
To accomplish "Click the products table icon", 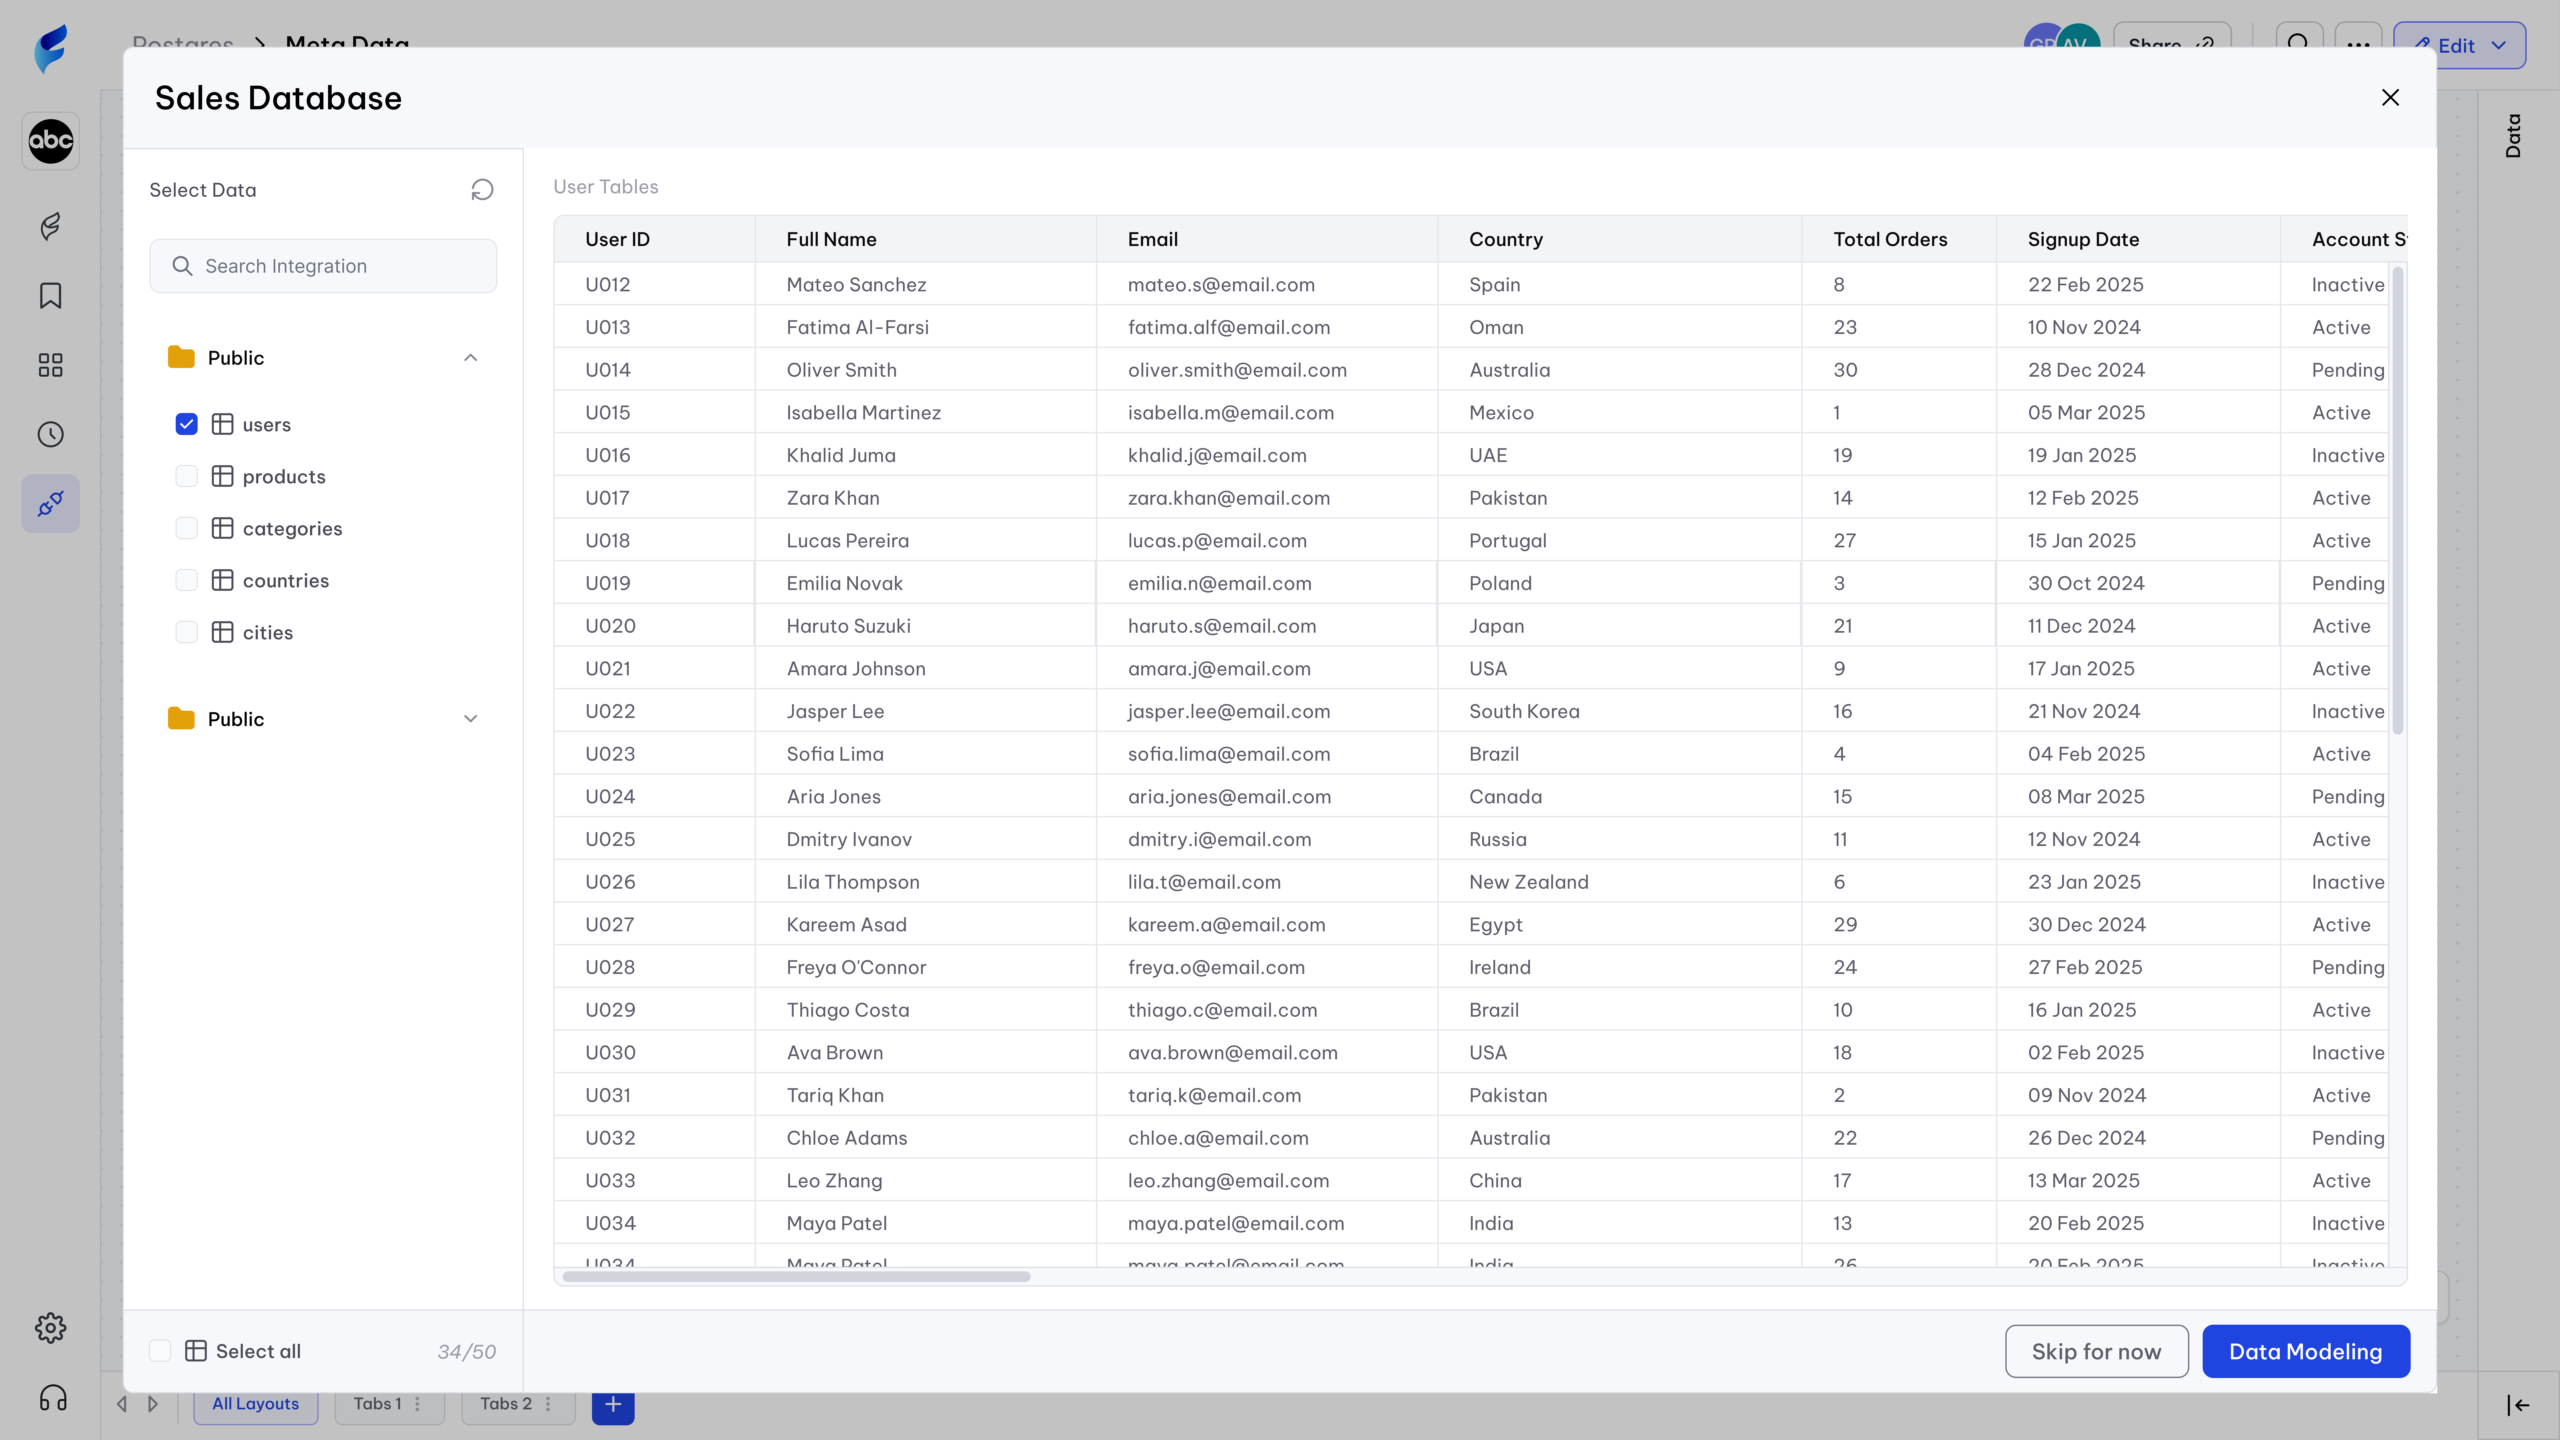I will (222, 476).
